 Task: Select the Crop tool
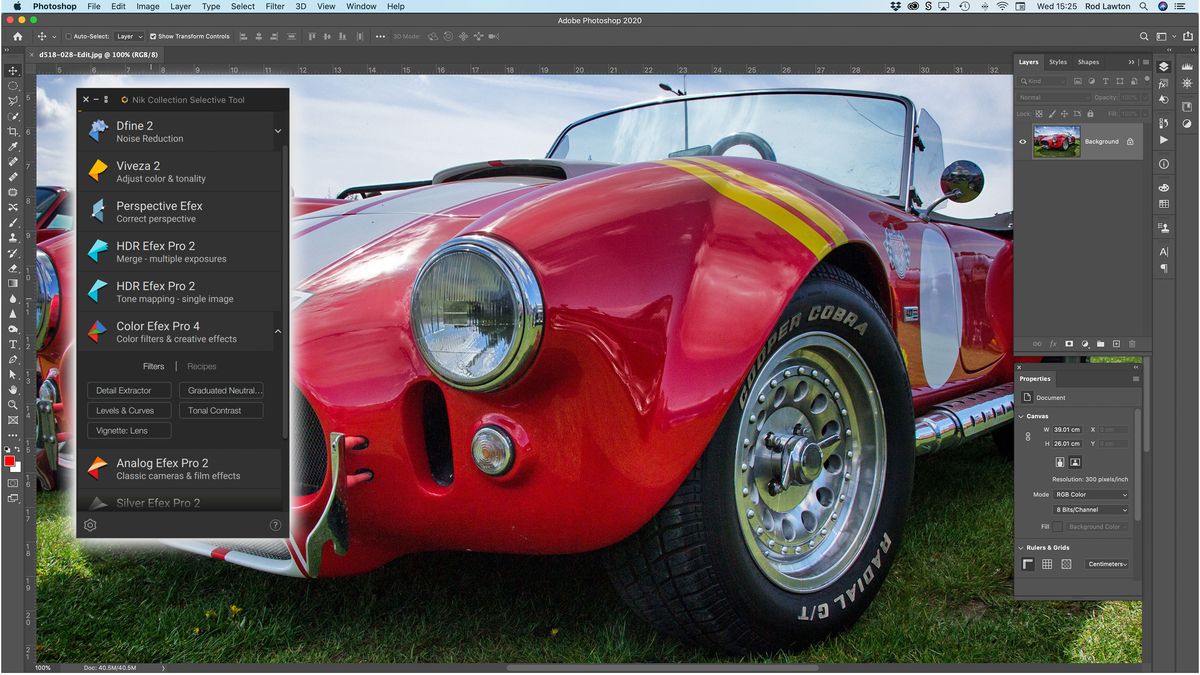13,131
